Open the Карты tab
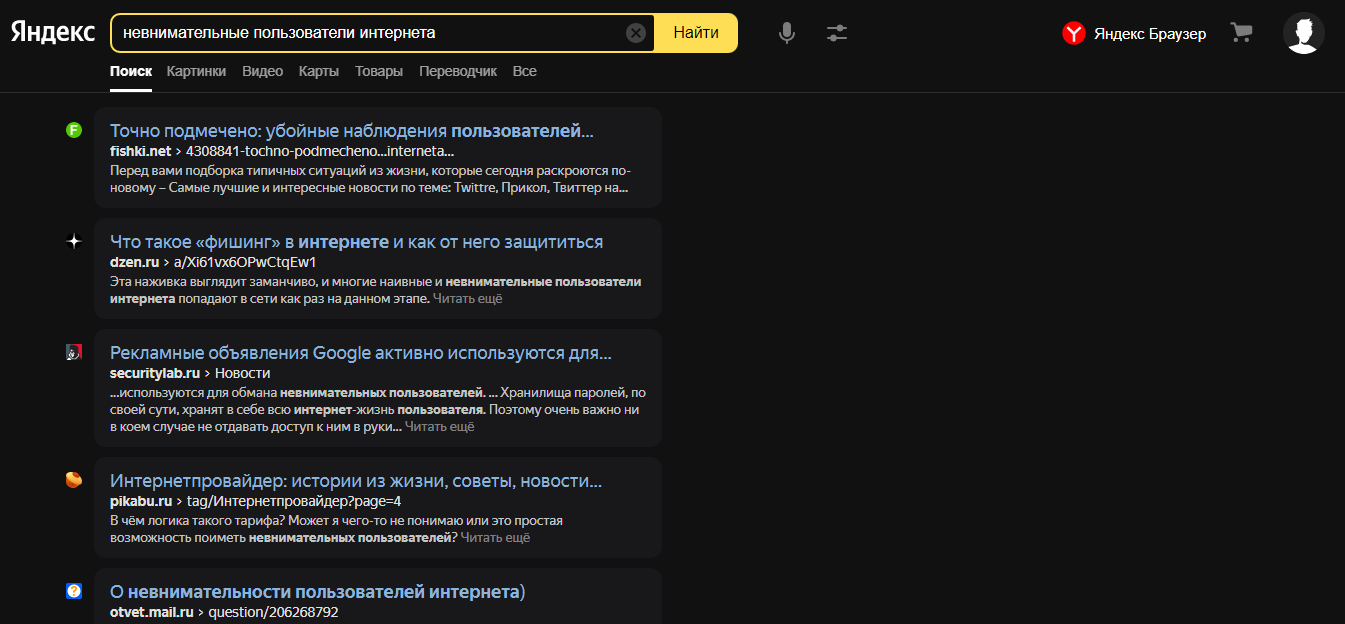 point(319,71)
